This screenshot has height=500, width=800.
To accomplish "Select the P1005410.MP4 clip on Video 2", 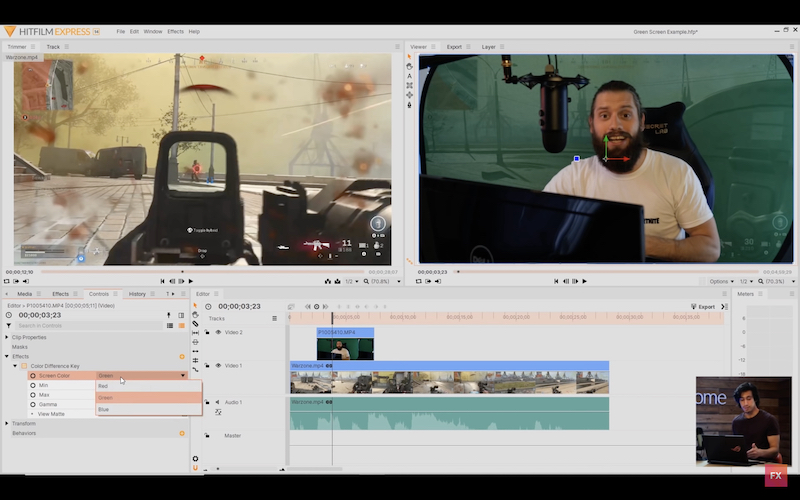I will [345, 344].
